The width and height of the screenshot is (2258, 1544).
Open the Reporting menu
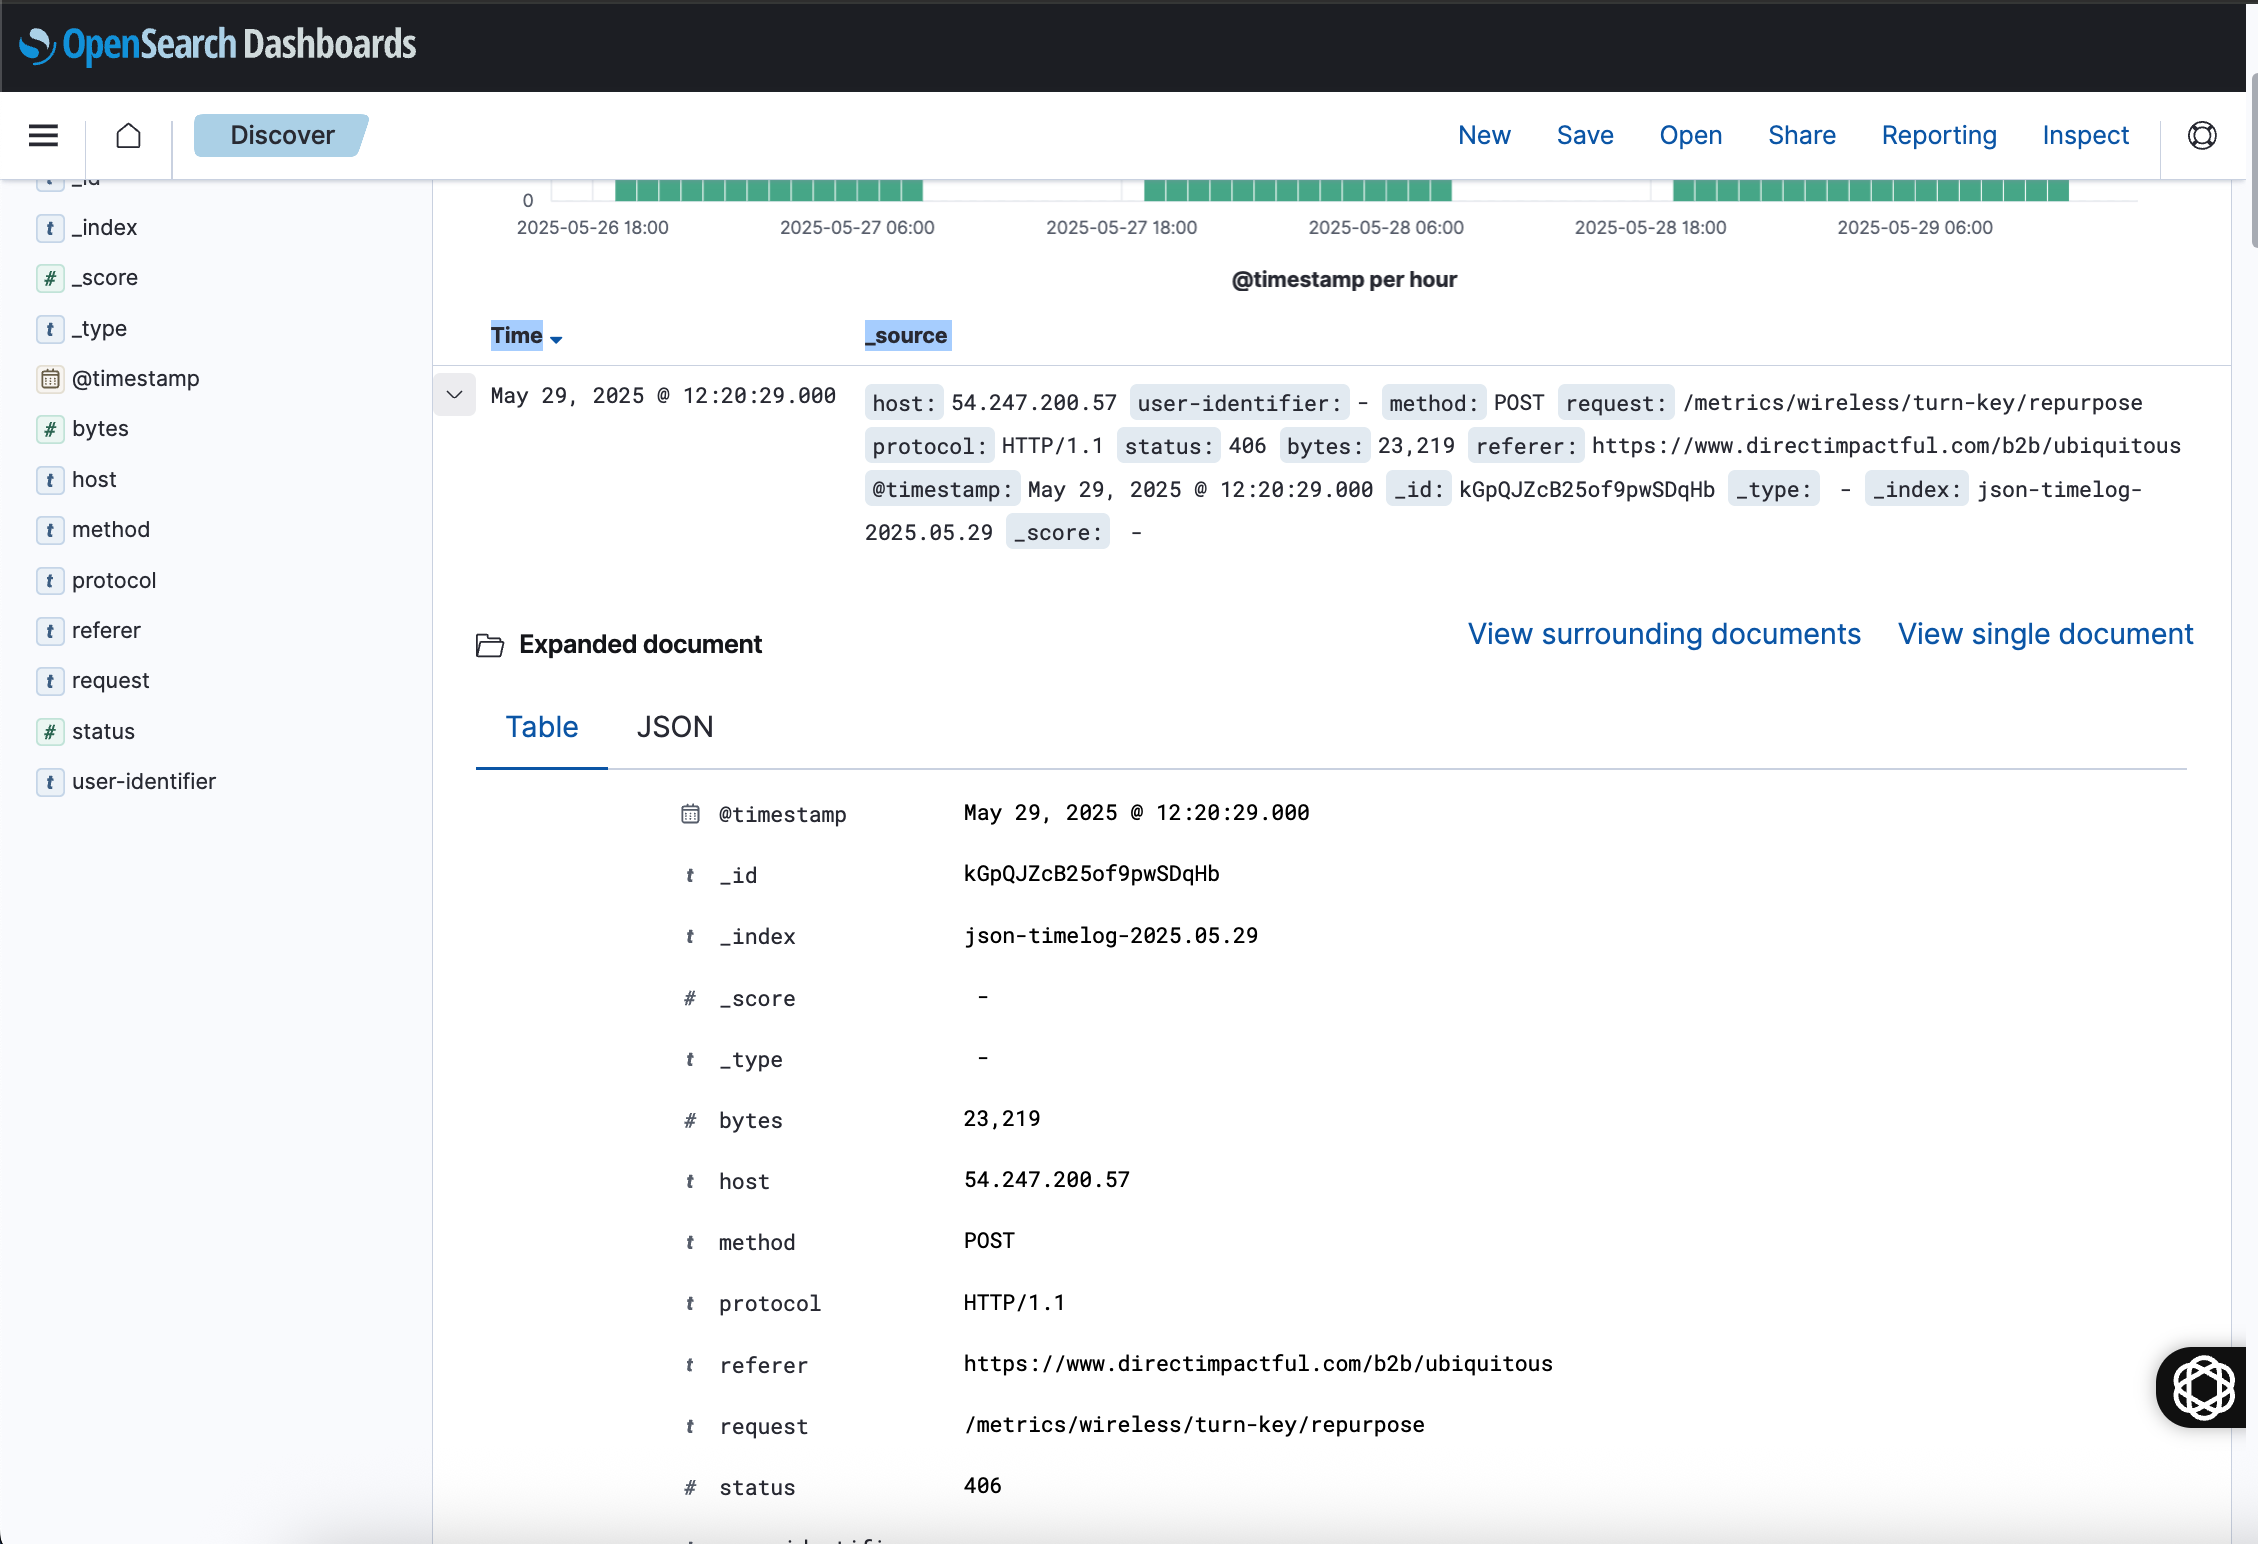(x=1938, y=135)
